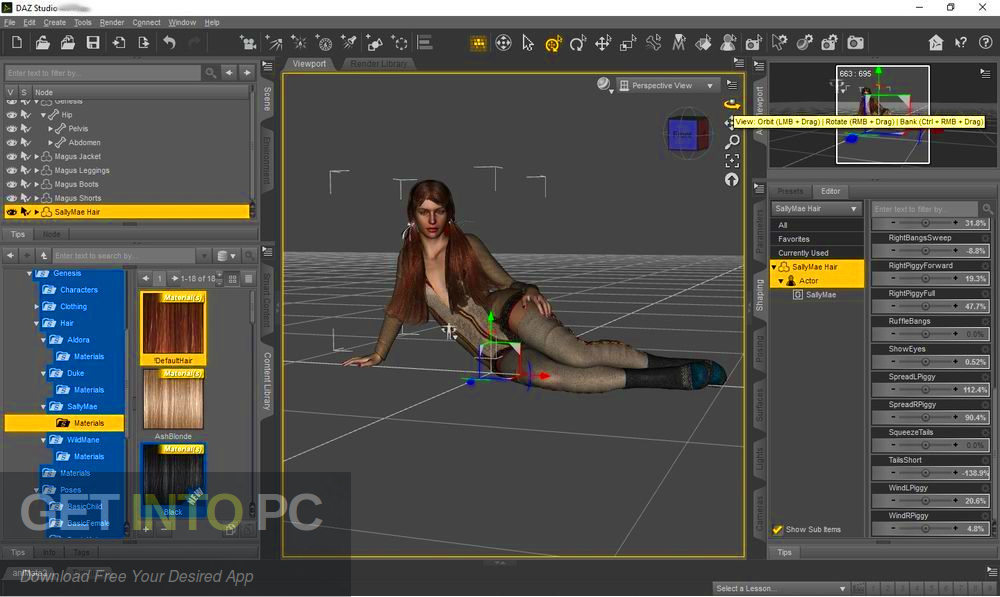Collapse the Actor item in Shaping tree
1000x597 pixels.
781,281
